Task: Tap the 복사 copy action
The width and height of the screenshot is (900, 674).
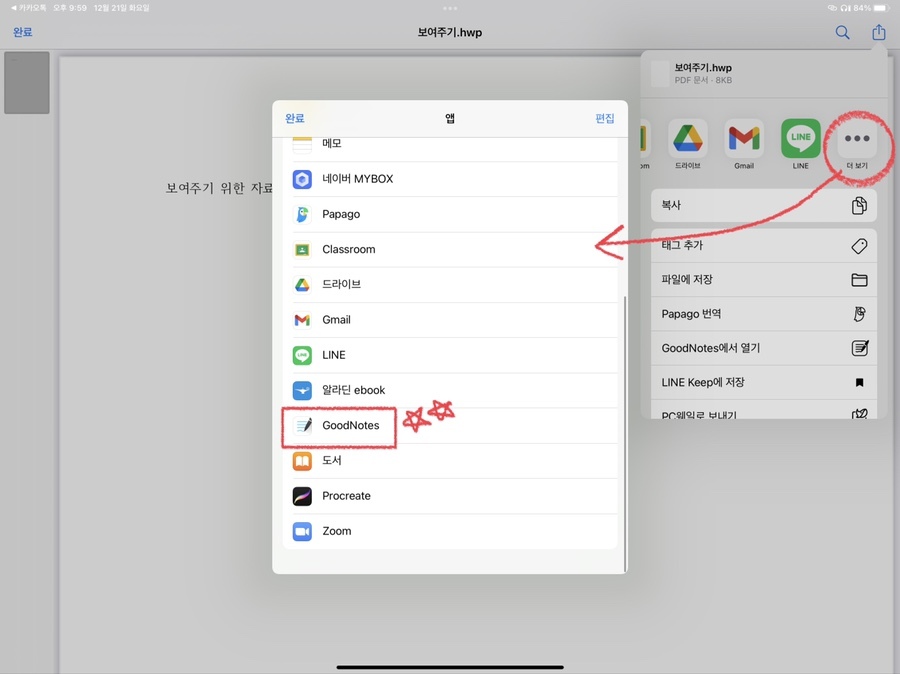Action: click(763, 205)
